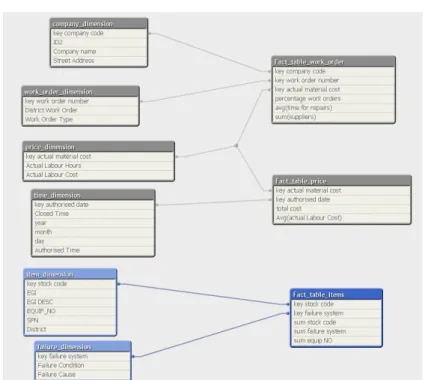Select the 'Avg(actual Labour Cost)' field
The height and width of the screenshot is (380, 425).
[x=342, y=218]
